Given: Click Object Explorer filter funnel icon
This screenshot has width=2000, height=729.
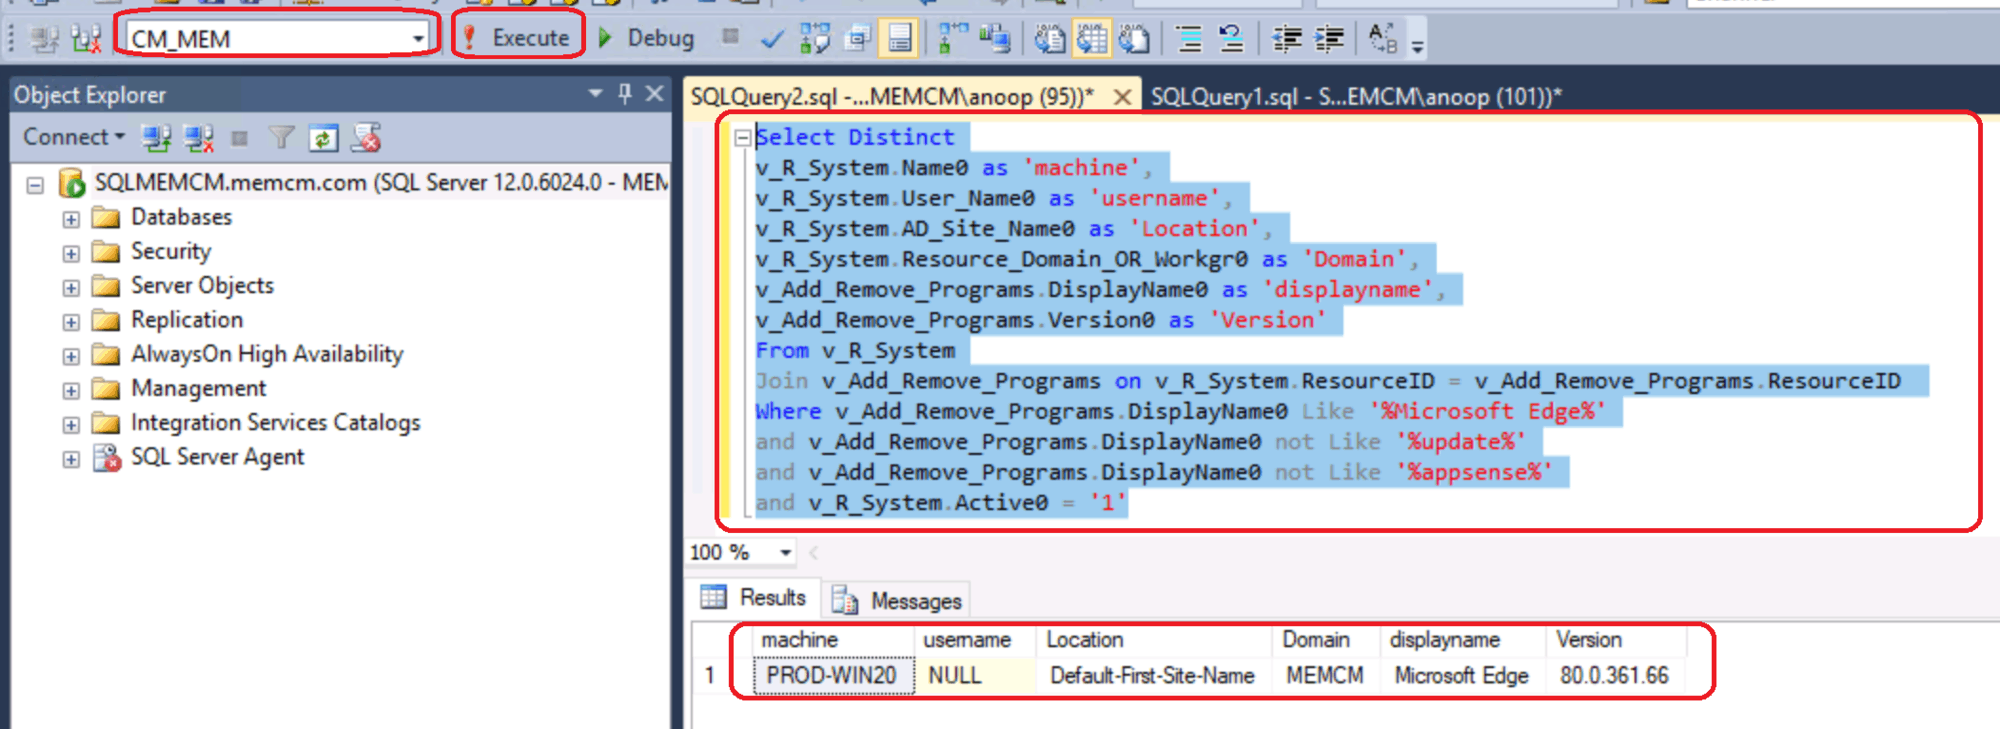Looking at the screenshot, I should pyautogui.click(x=281, y=138).
